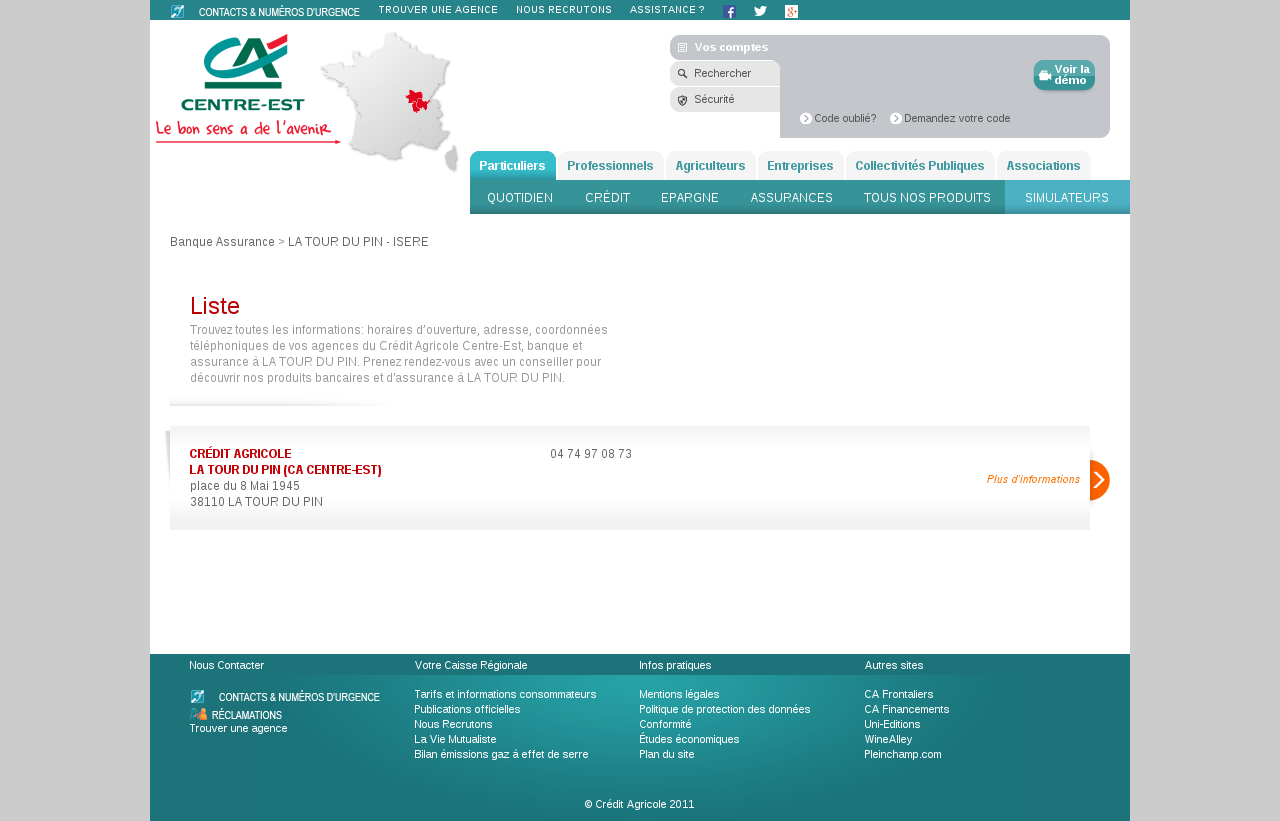
Task: Select the Particuliers tab
Action: pyautogui.click(x=512, y=166)
